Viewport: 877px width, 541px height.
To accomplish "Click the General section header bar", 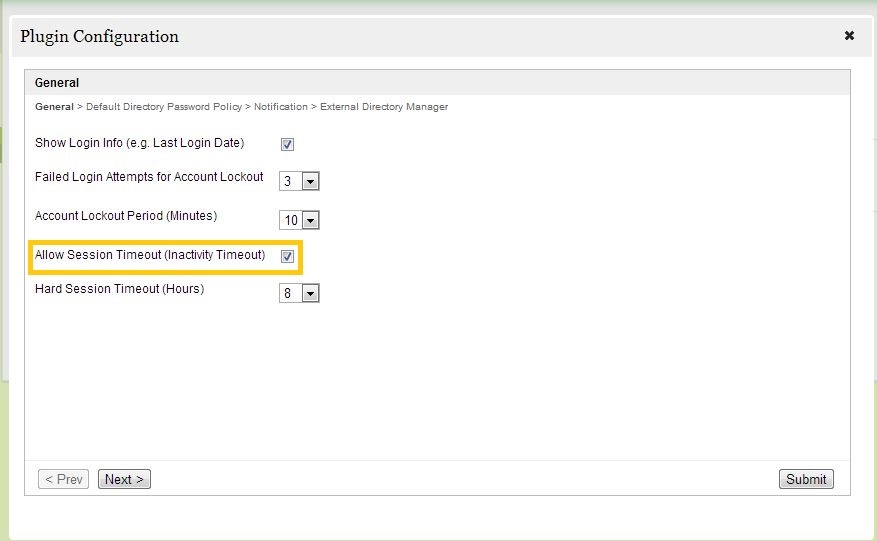I will tap(437, 83).
